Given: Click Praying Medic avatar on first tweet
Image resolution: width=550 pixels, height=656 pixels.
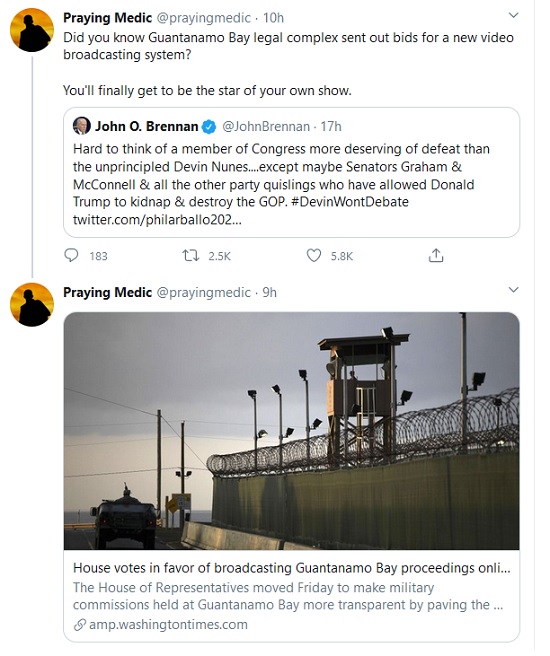Looking at the screenshot, I should coord(32,30).
